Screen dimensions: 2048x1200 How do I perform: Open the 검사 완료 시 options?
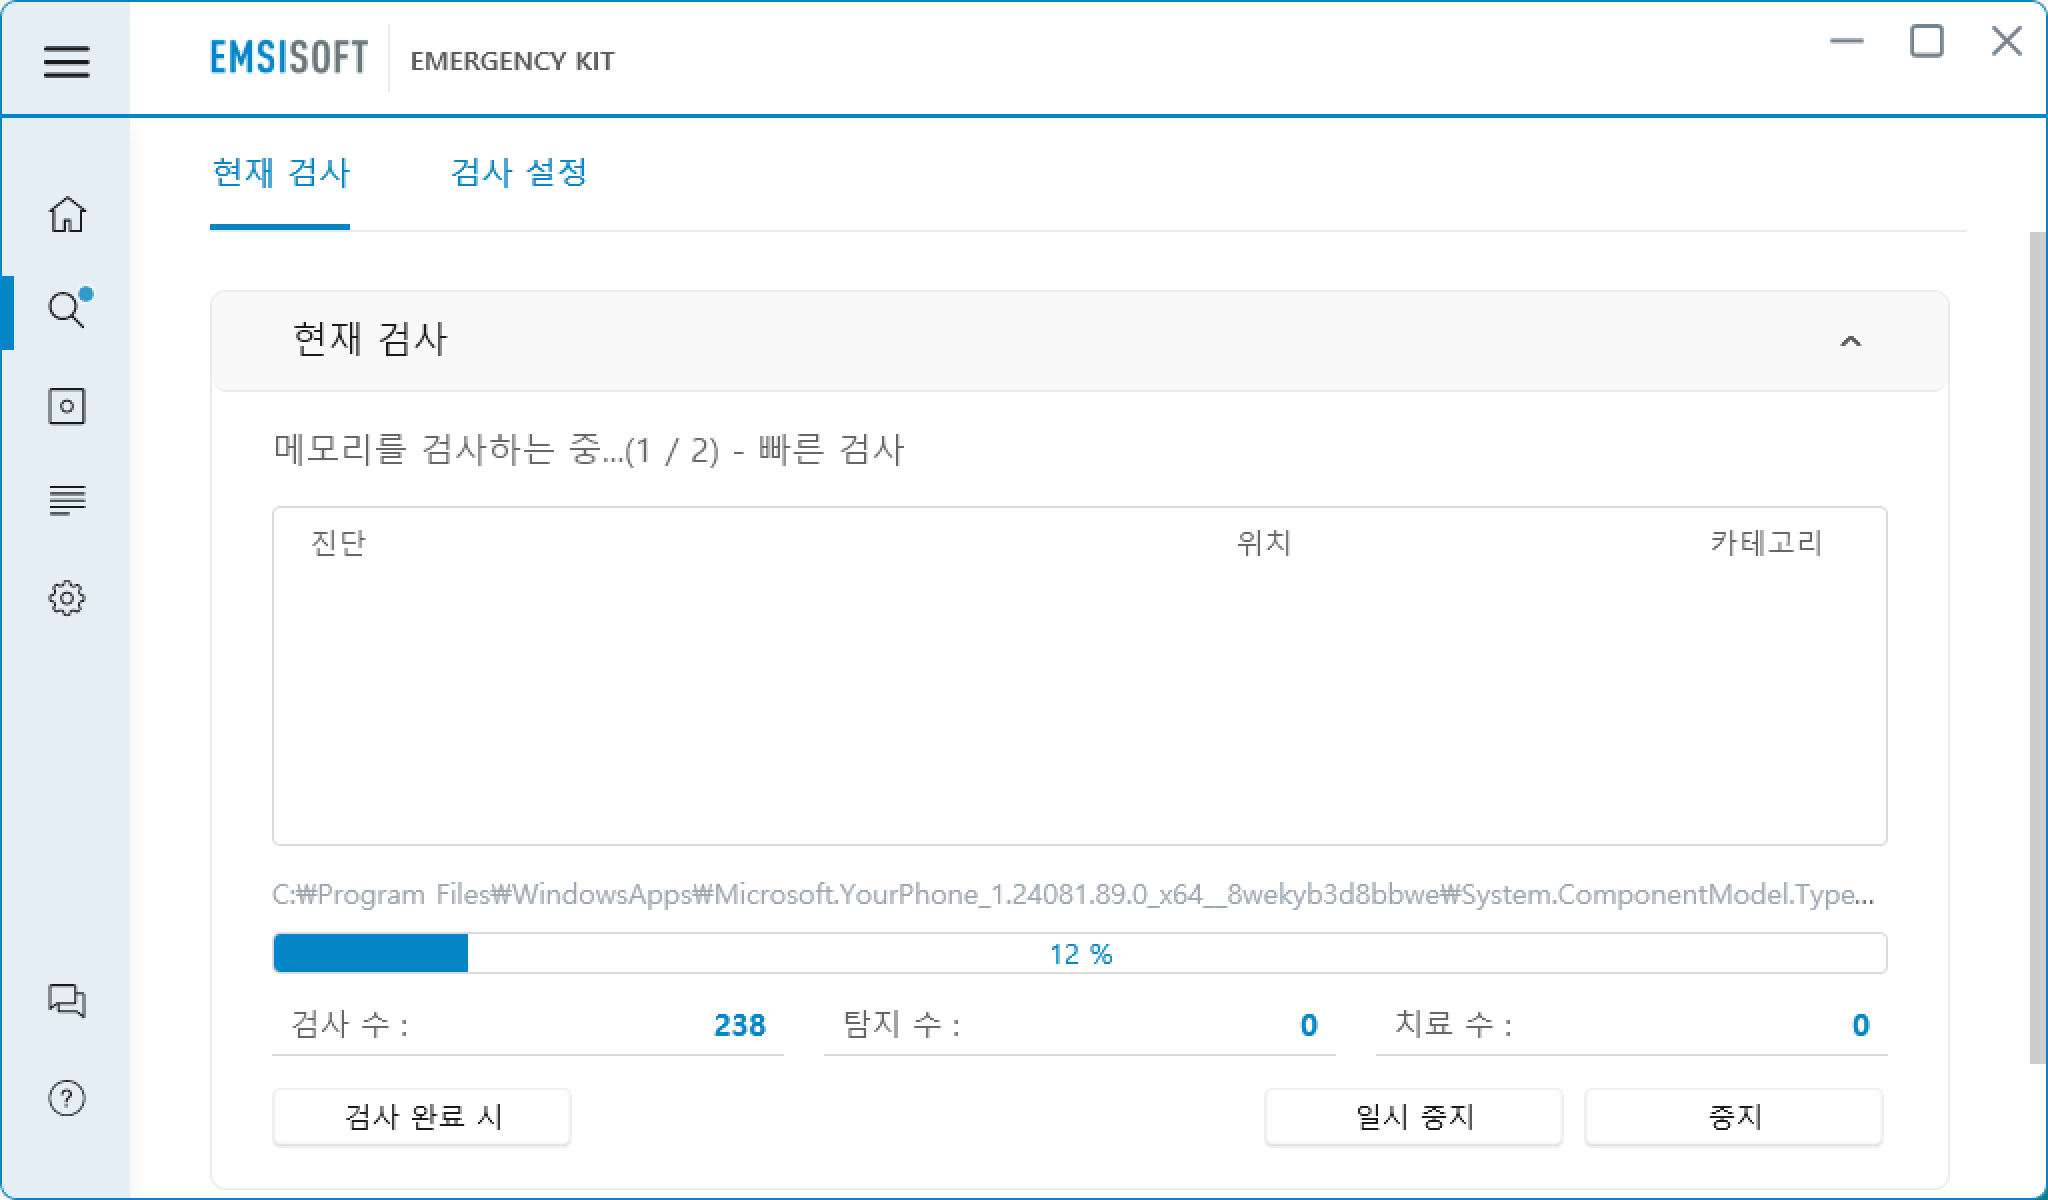421,1116
